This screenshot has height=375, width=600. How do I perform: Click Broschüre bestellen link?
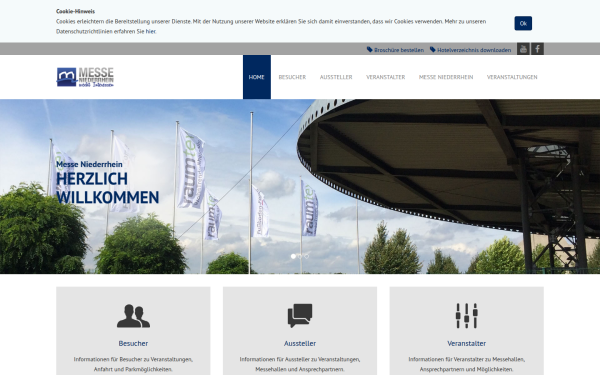(x=399, y=50)
